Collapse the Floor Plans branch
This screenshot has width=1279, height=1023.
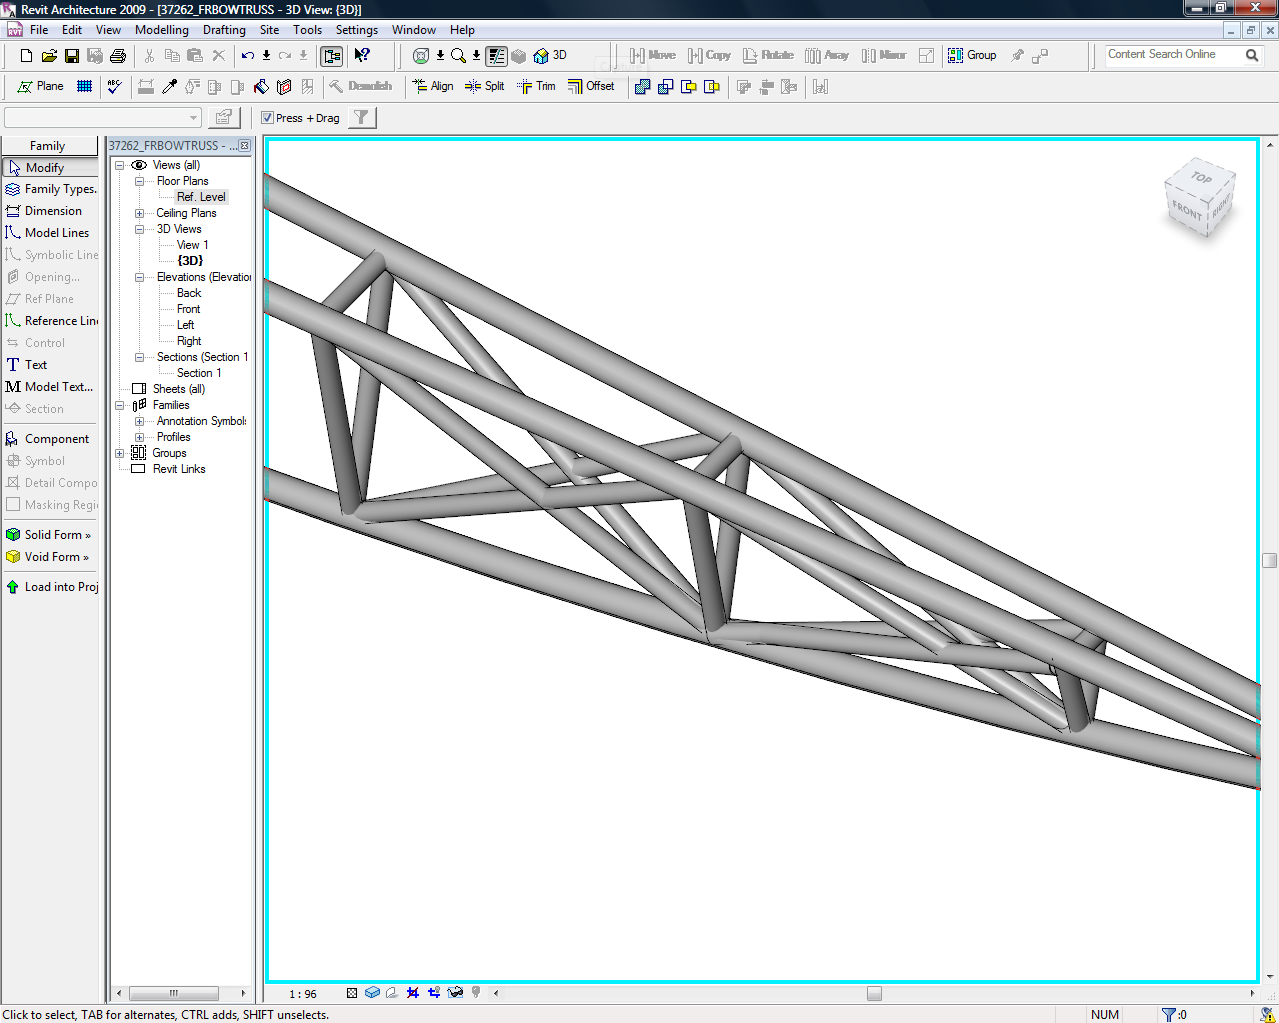tap(139, 180)
